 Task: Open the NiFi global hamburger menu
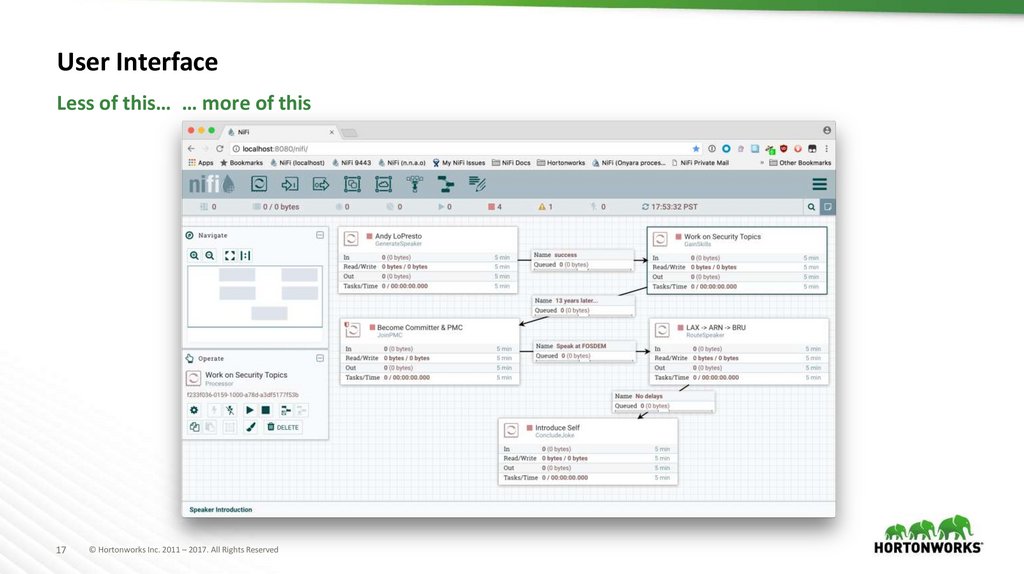tap(819, 184)
